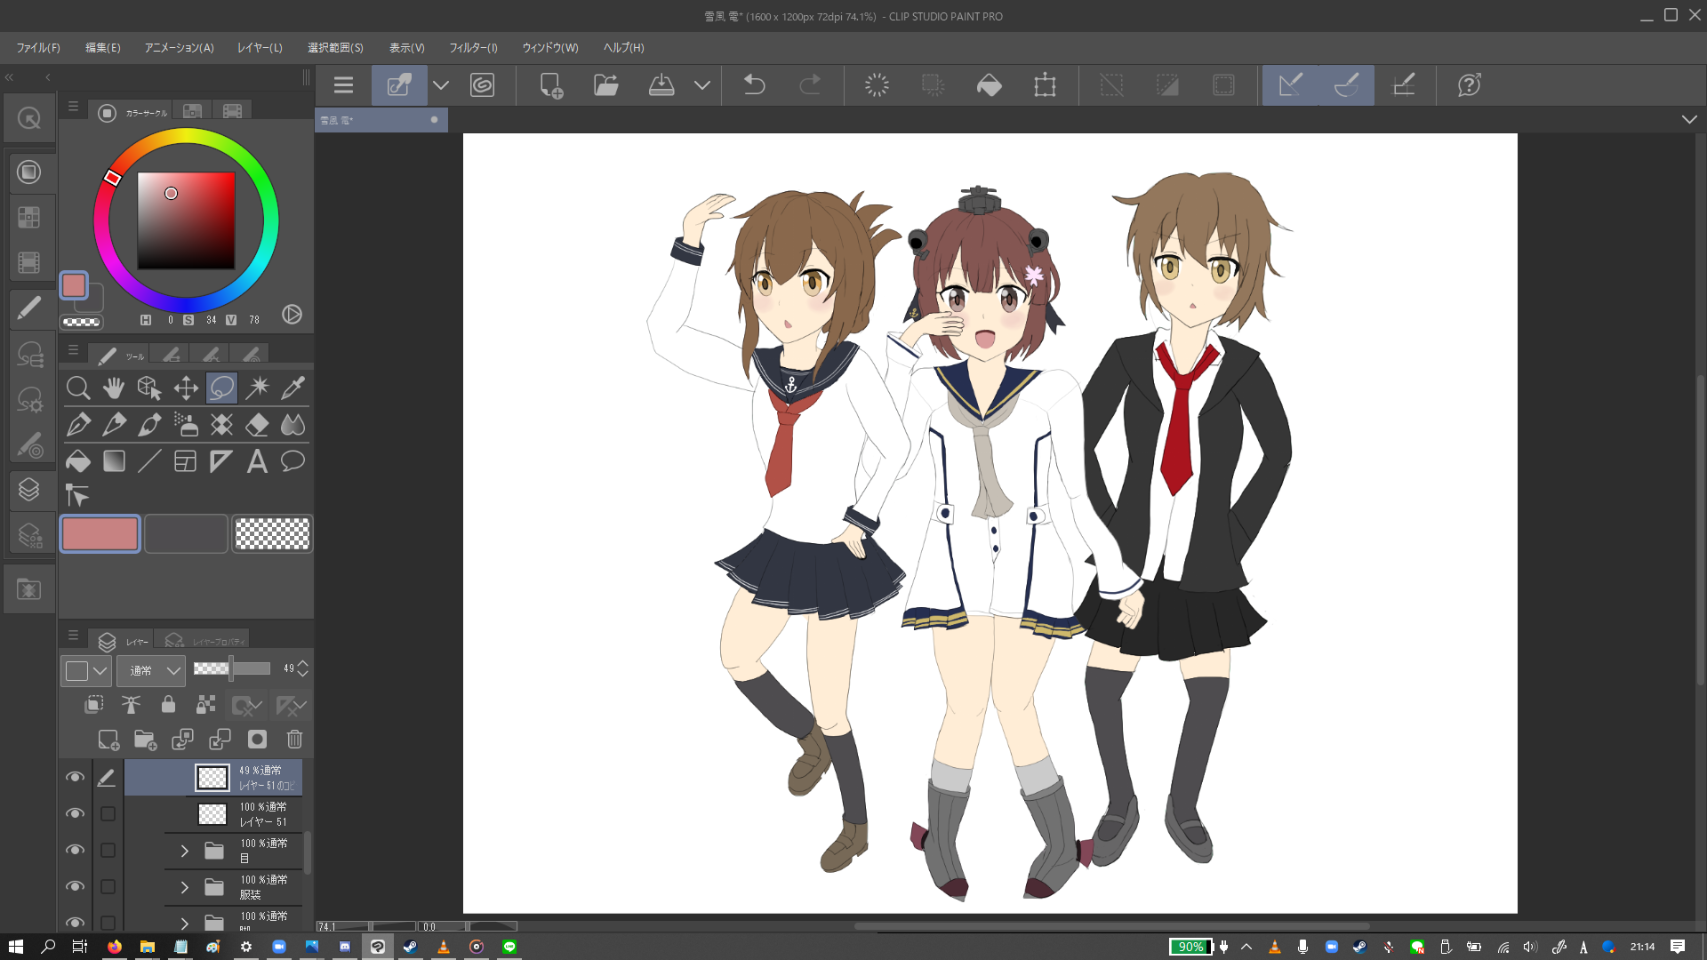
Task: Toggle the lock layer icon
Action: click(x=168, y=705)
